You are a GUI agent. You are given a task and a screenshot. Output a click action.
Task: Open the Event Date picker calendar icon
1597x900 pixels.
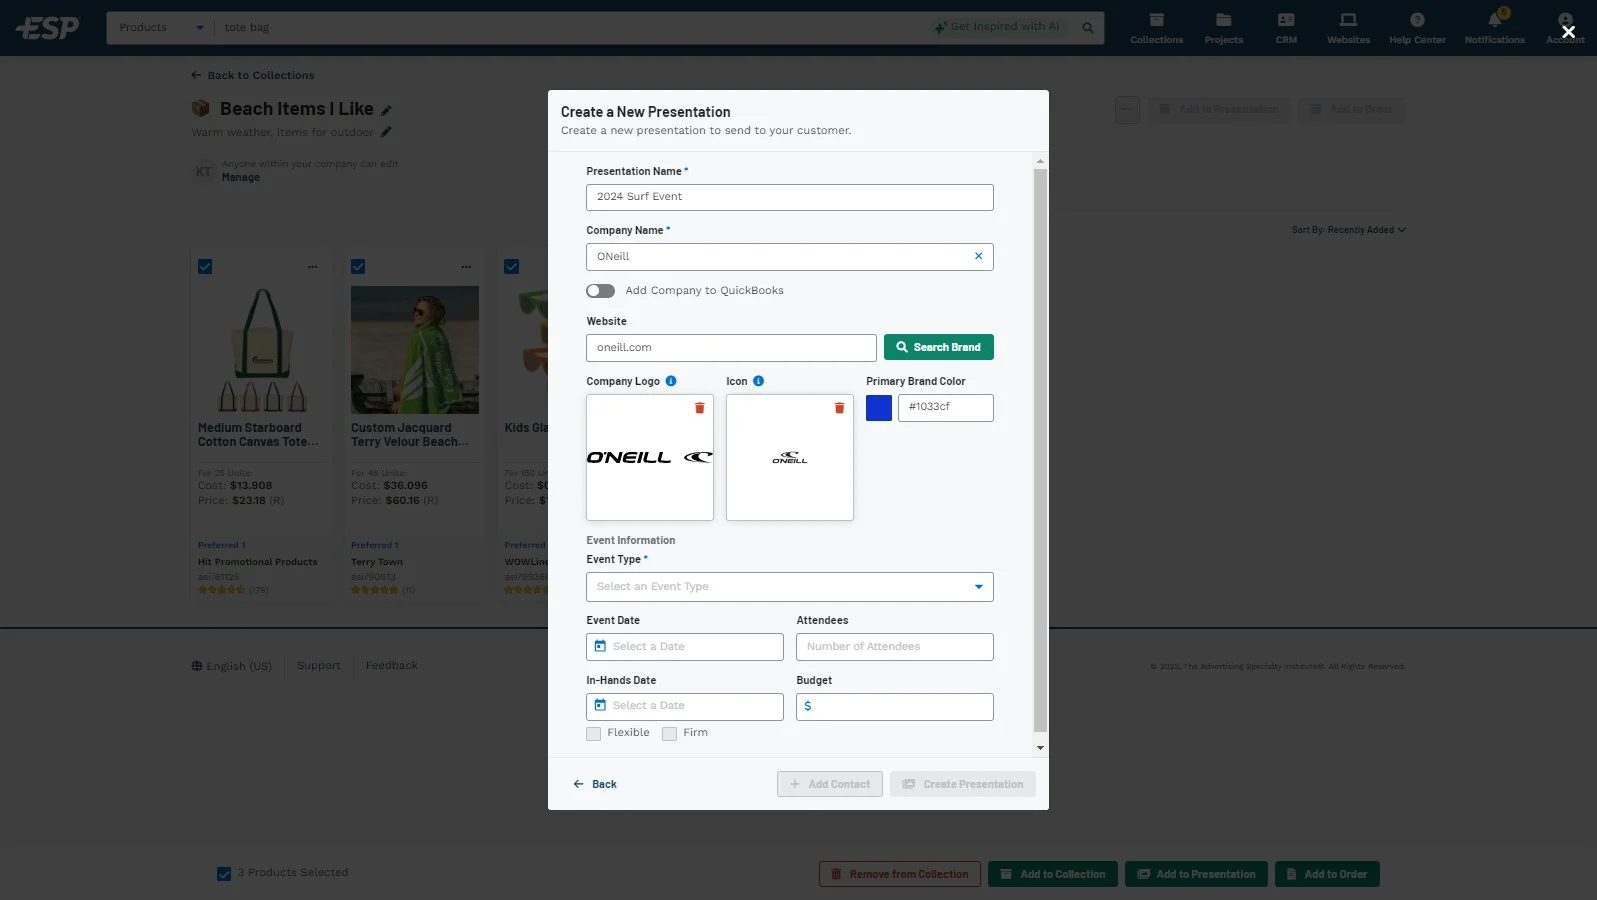pyautogui.click(x=600, y=646)
